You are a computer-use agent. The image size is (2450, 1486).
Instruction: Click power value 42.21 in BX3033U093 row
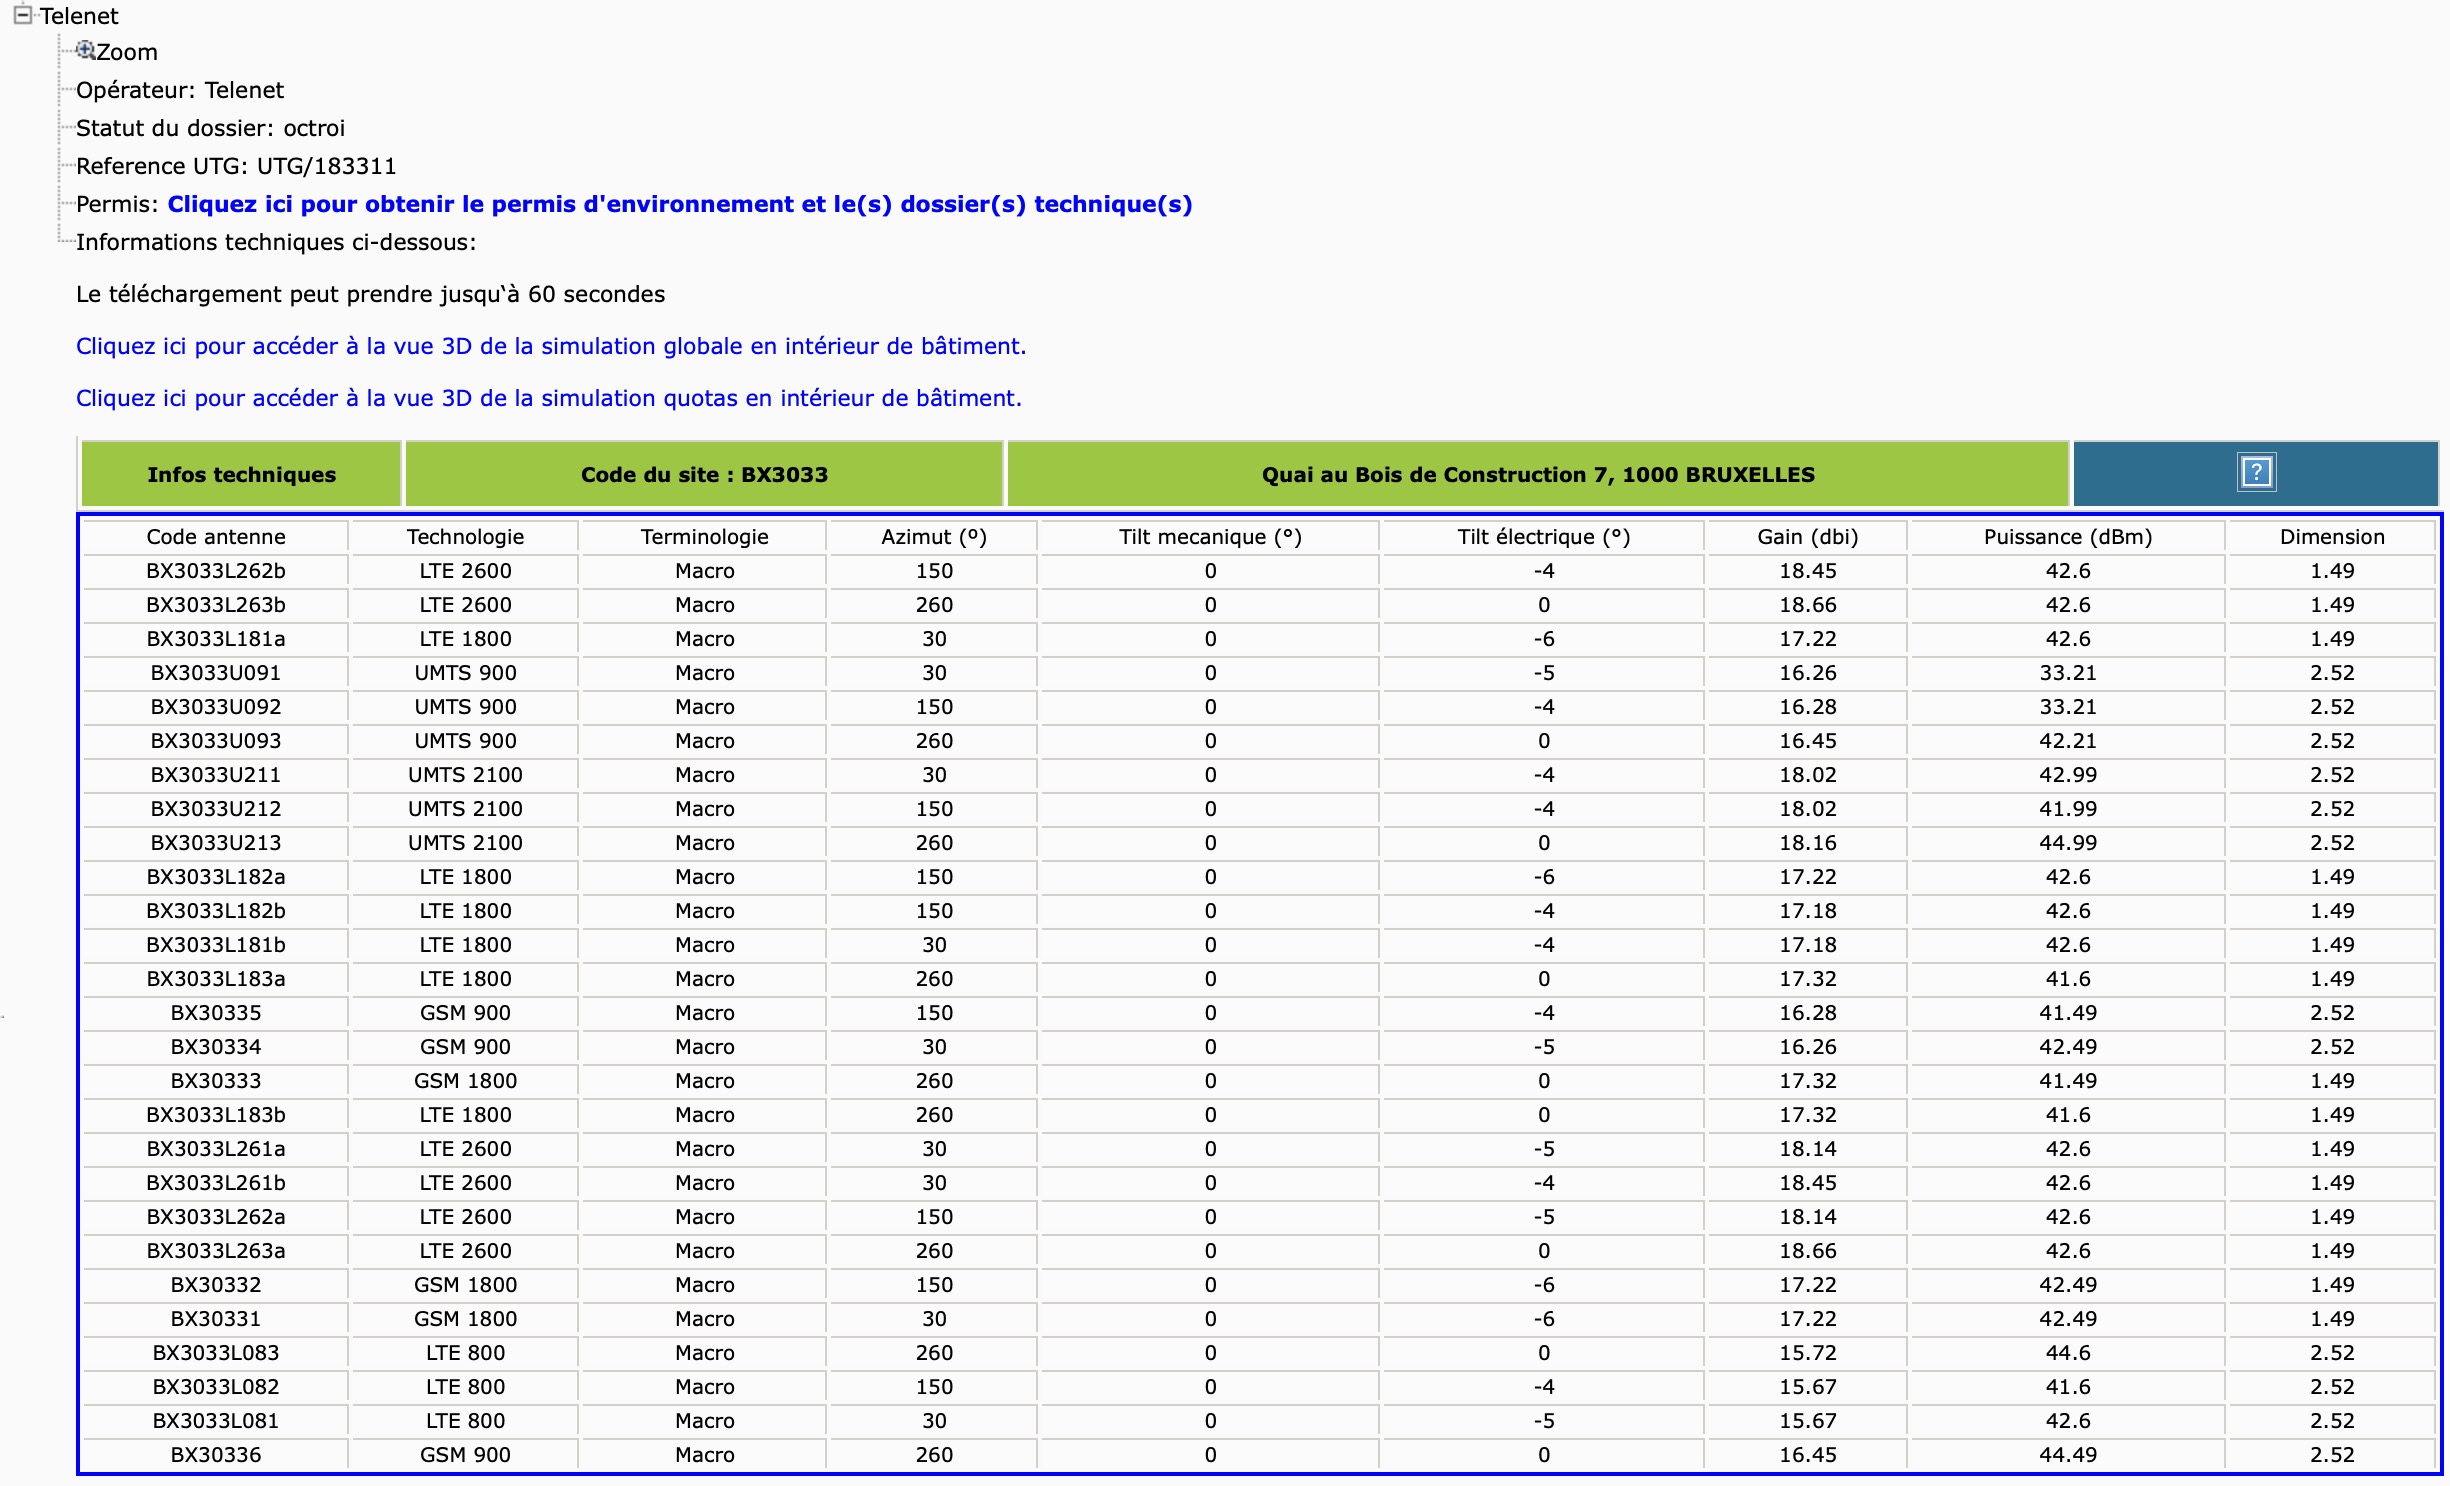[2067, 741]
